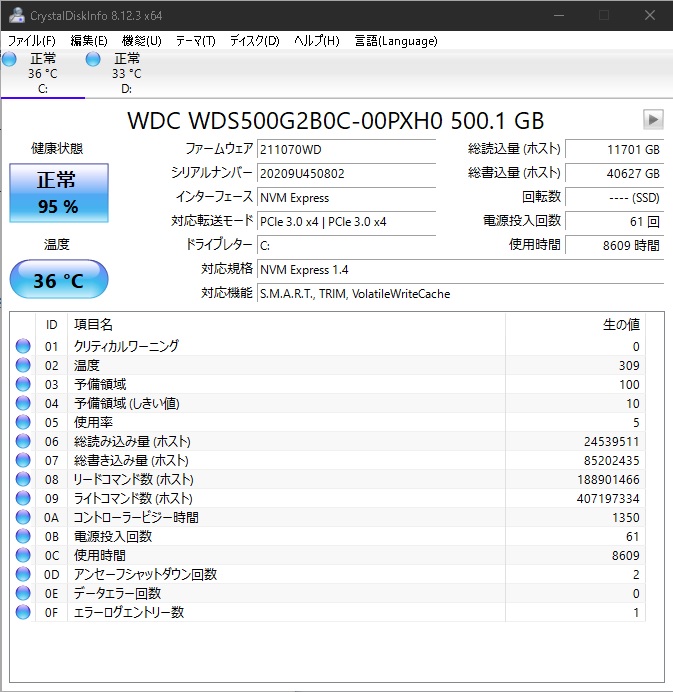
Task: Click the drive letter field C:
Action: 346,245
